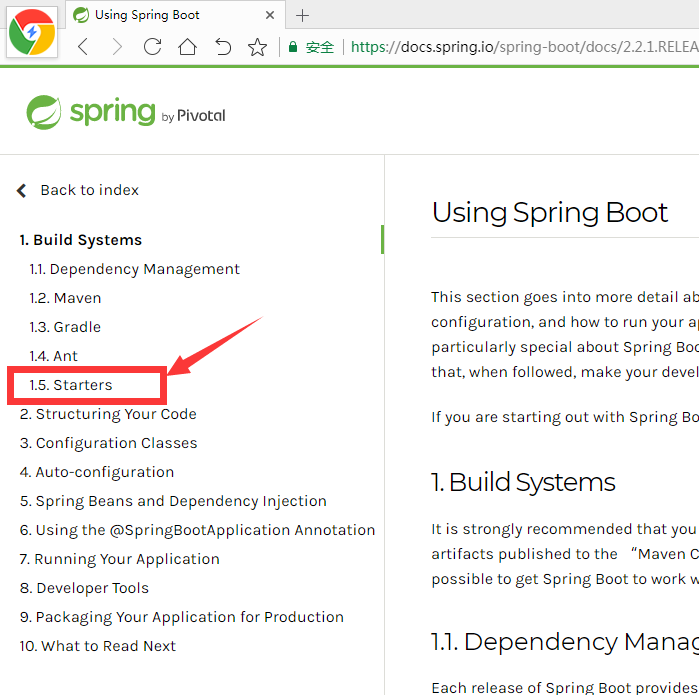Click the undo/restore closed tab icon
The image size is (699, 695).
[x=223, y=46]
